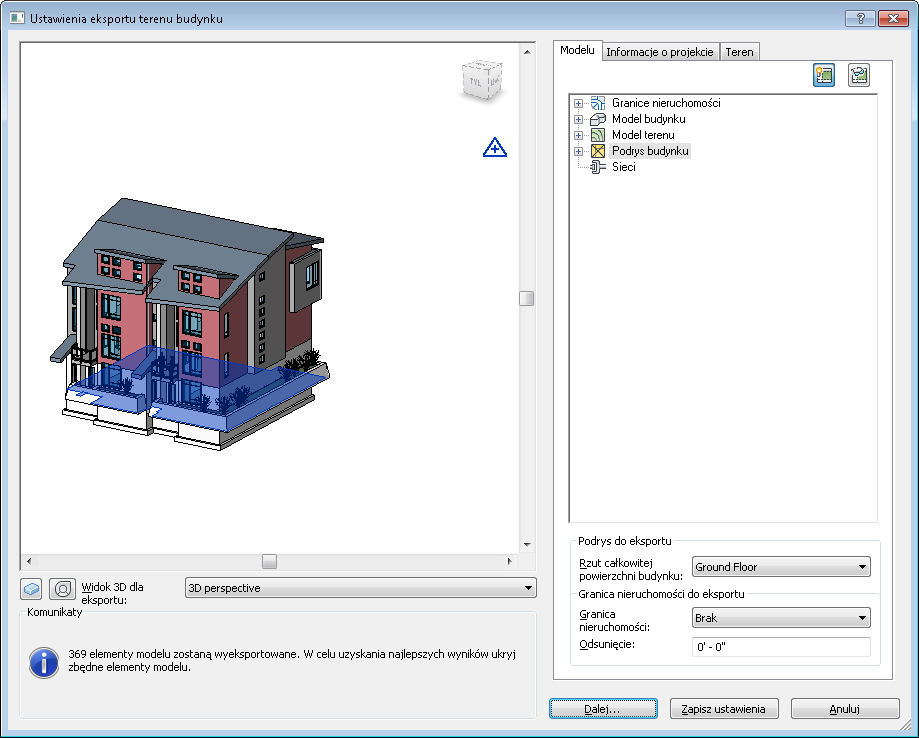The image size is (919, 738).
Task: Click the blue survey point triangle marker
Action: pos(495,147)
